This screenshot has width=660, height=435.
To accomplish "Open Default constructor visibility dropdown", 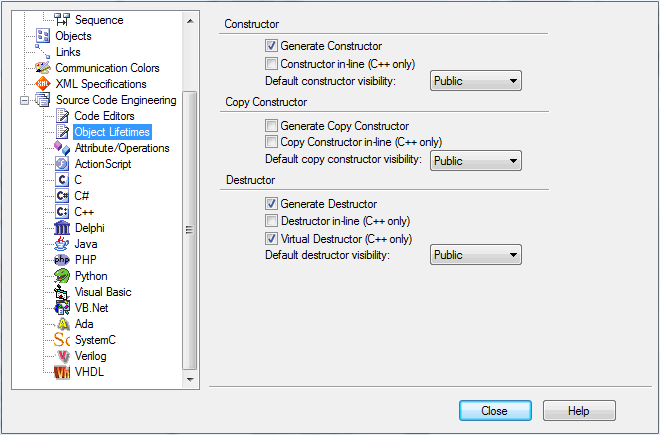I will click(476, 81).
